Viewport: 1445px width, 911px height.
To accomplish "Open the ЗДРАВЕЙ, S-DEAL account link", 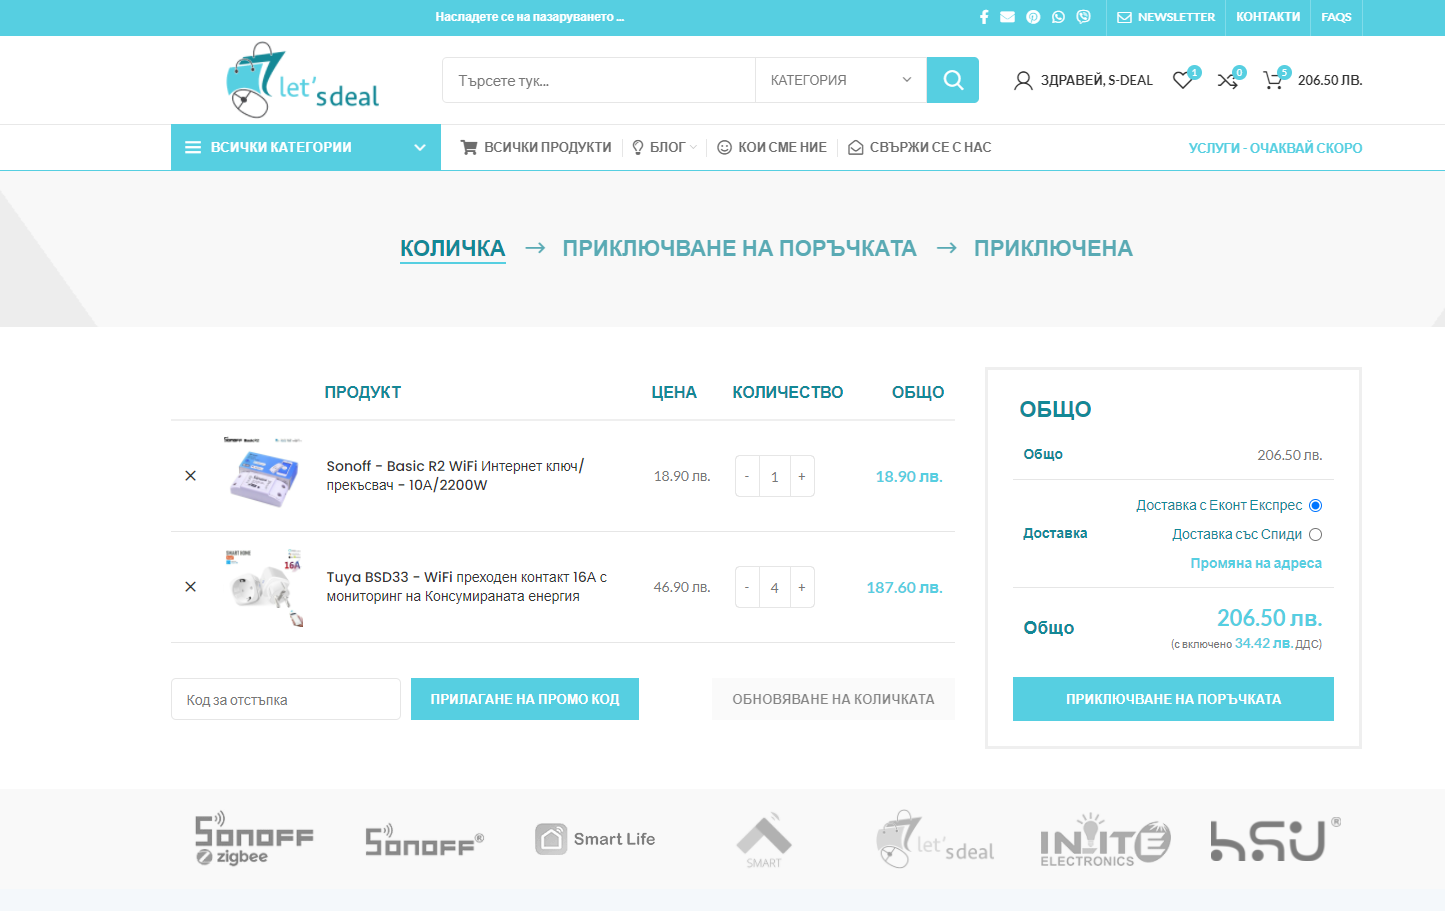I will point(1084,80).
